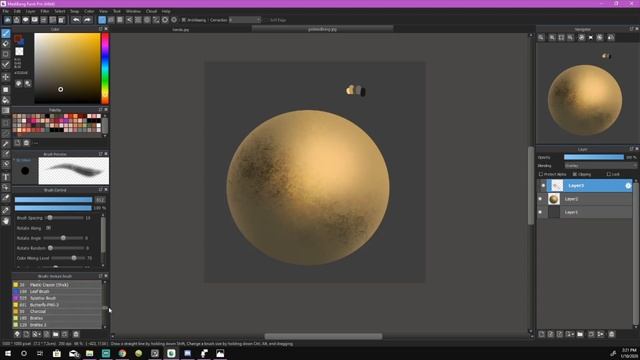Click the vertical hue spectrum bar
This screenshot has height=360, width=640.
[x=105, y=68]
